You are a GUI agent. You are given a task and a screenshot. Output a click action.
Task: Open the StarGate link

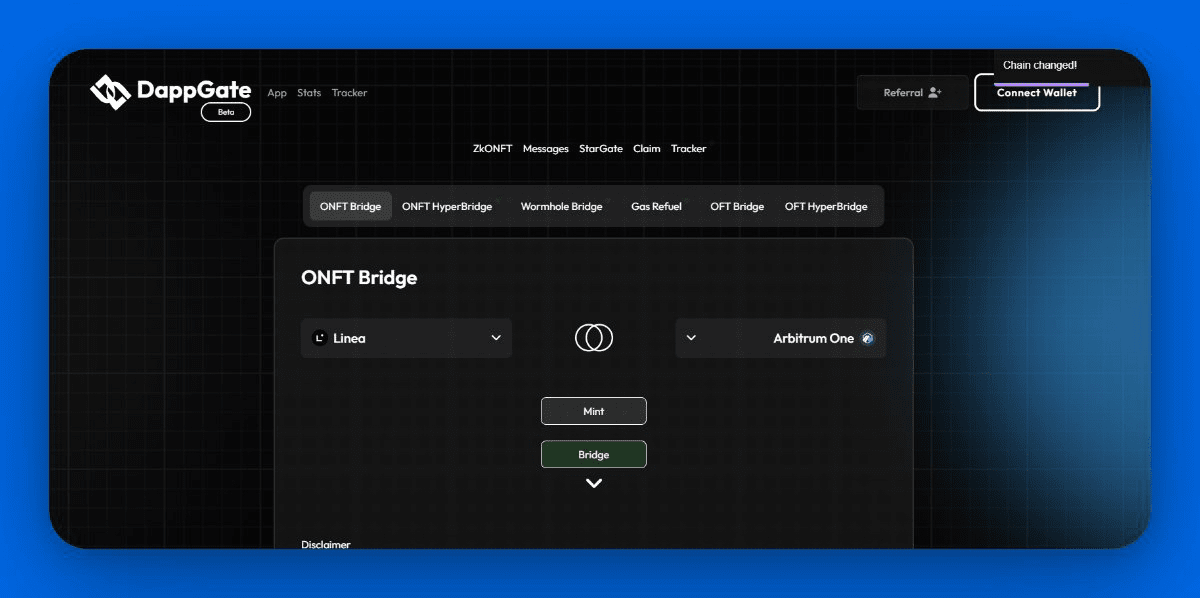tap(601, 148)
